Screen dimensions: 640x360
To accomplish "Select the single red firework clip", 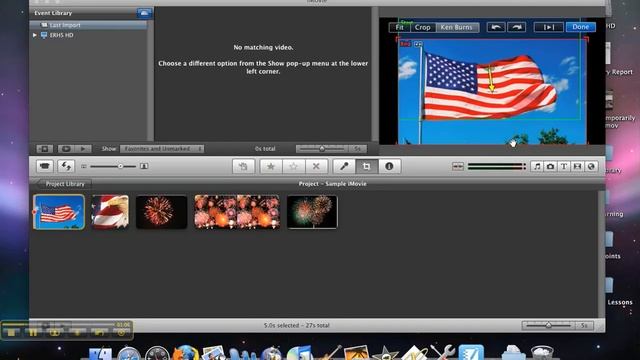I will click(161, 212).
